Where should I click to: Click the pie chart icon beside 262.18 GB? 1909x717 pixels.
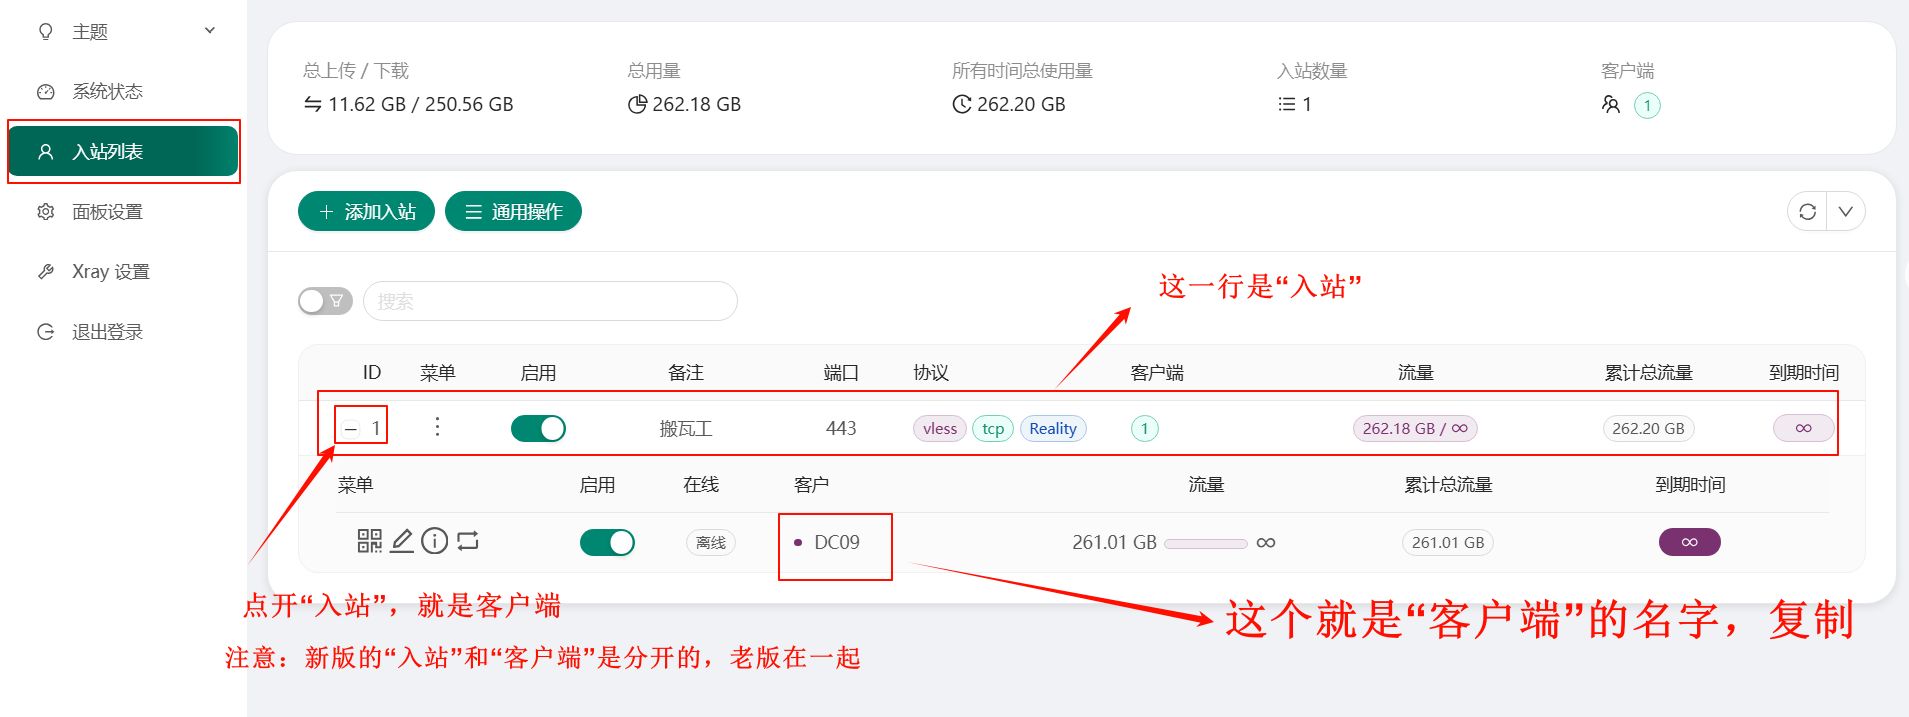[x=637, y=104]
